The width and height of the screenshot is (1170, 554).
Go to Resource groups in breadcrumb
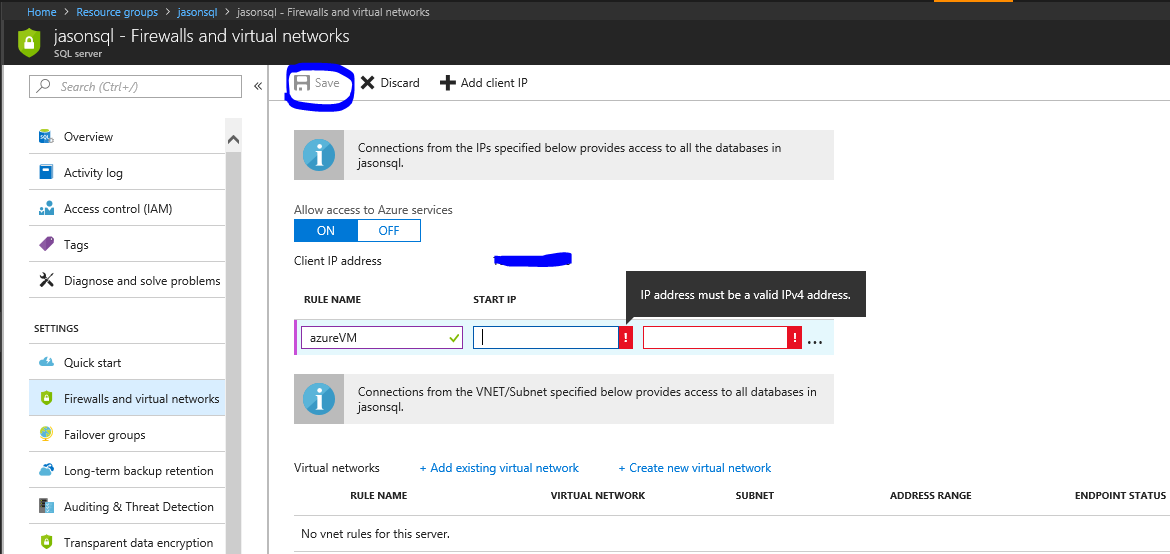pyautogui.click(x=115, y=12)
